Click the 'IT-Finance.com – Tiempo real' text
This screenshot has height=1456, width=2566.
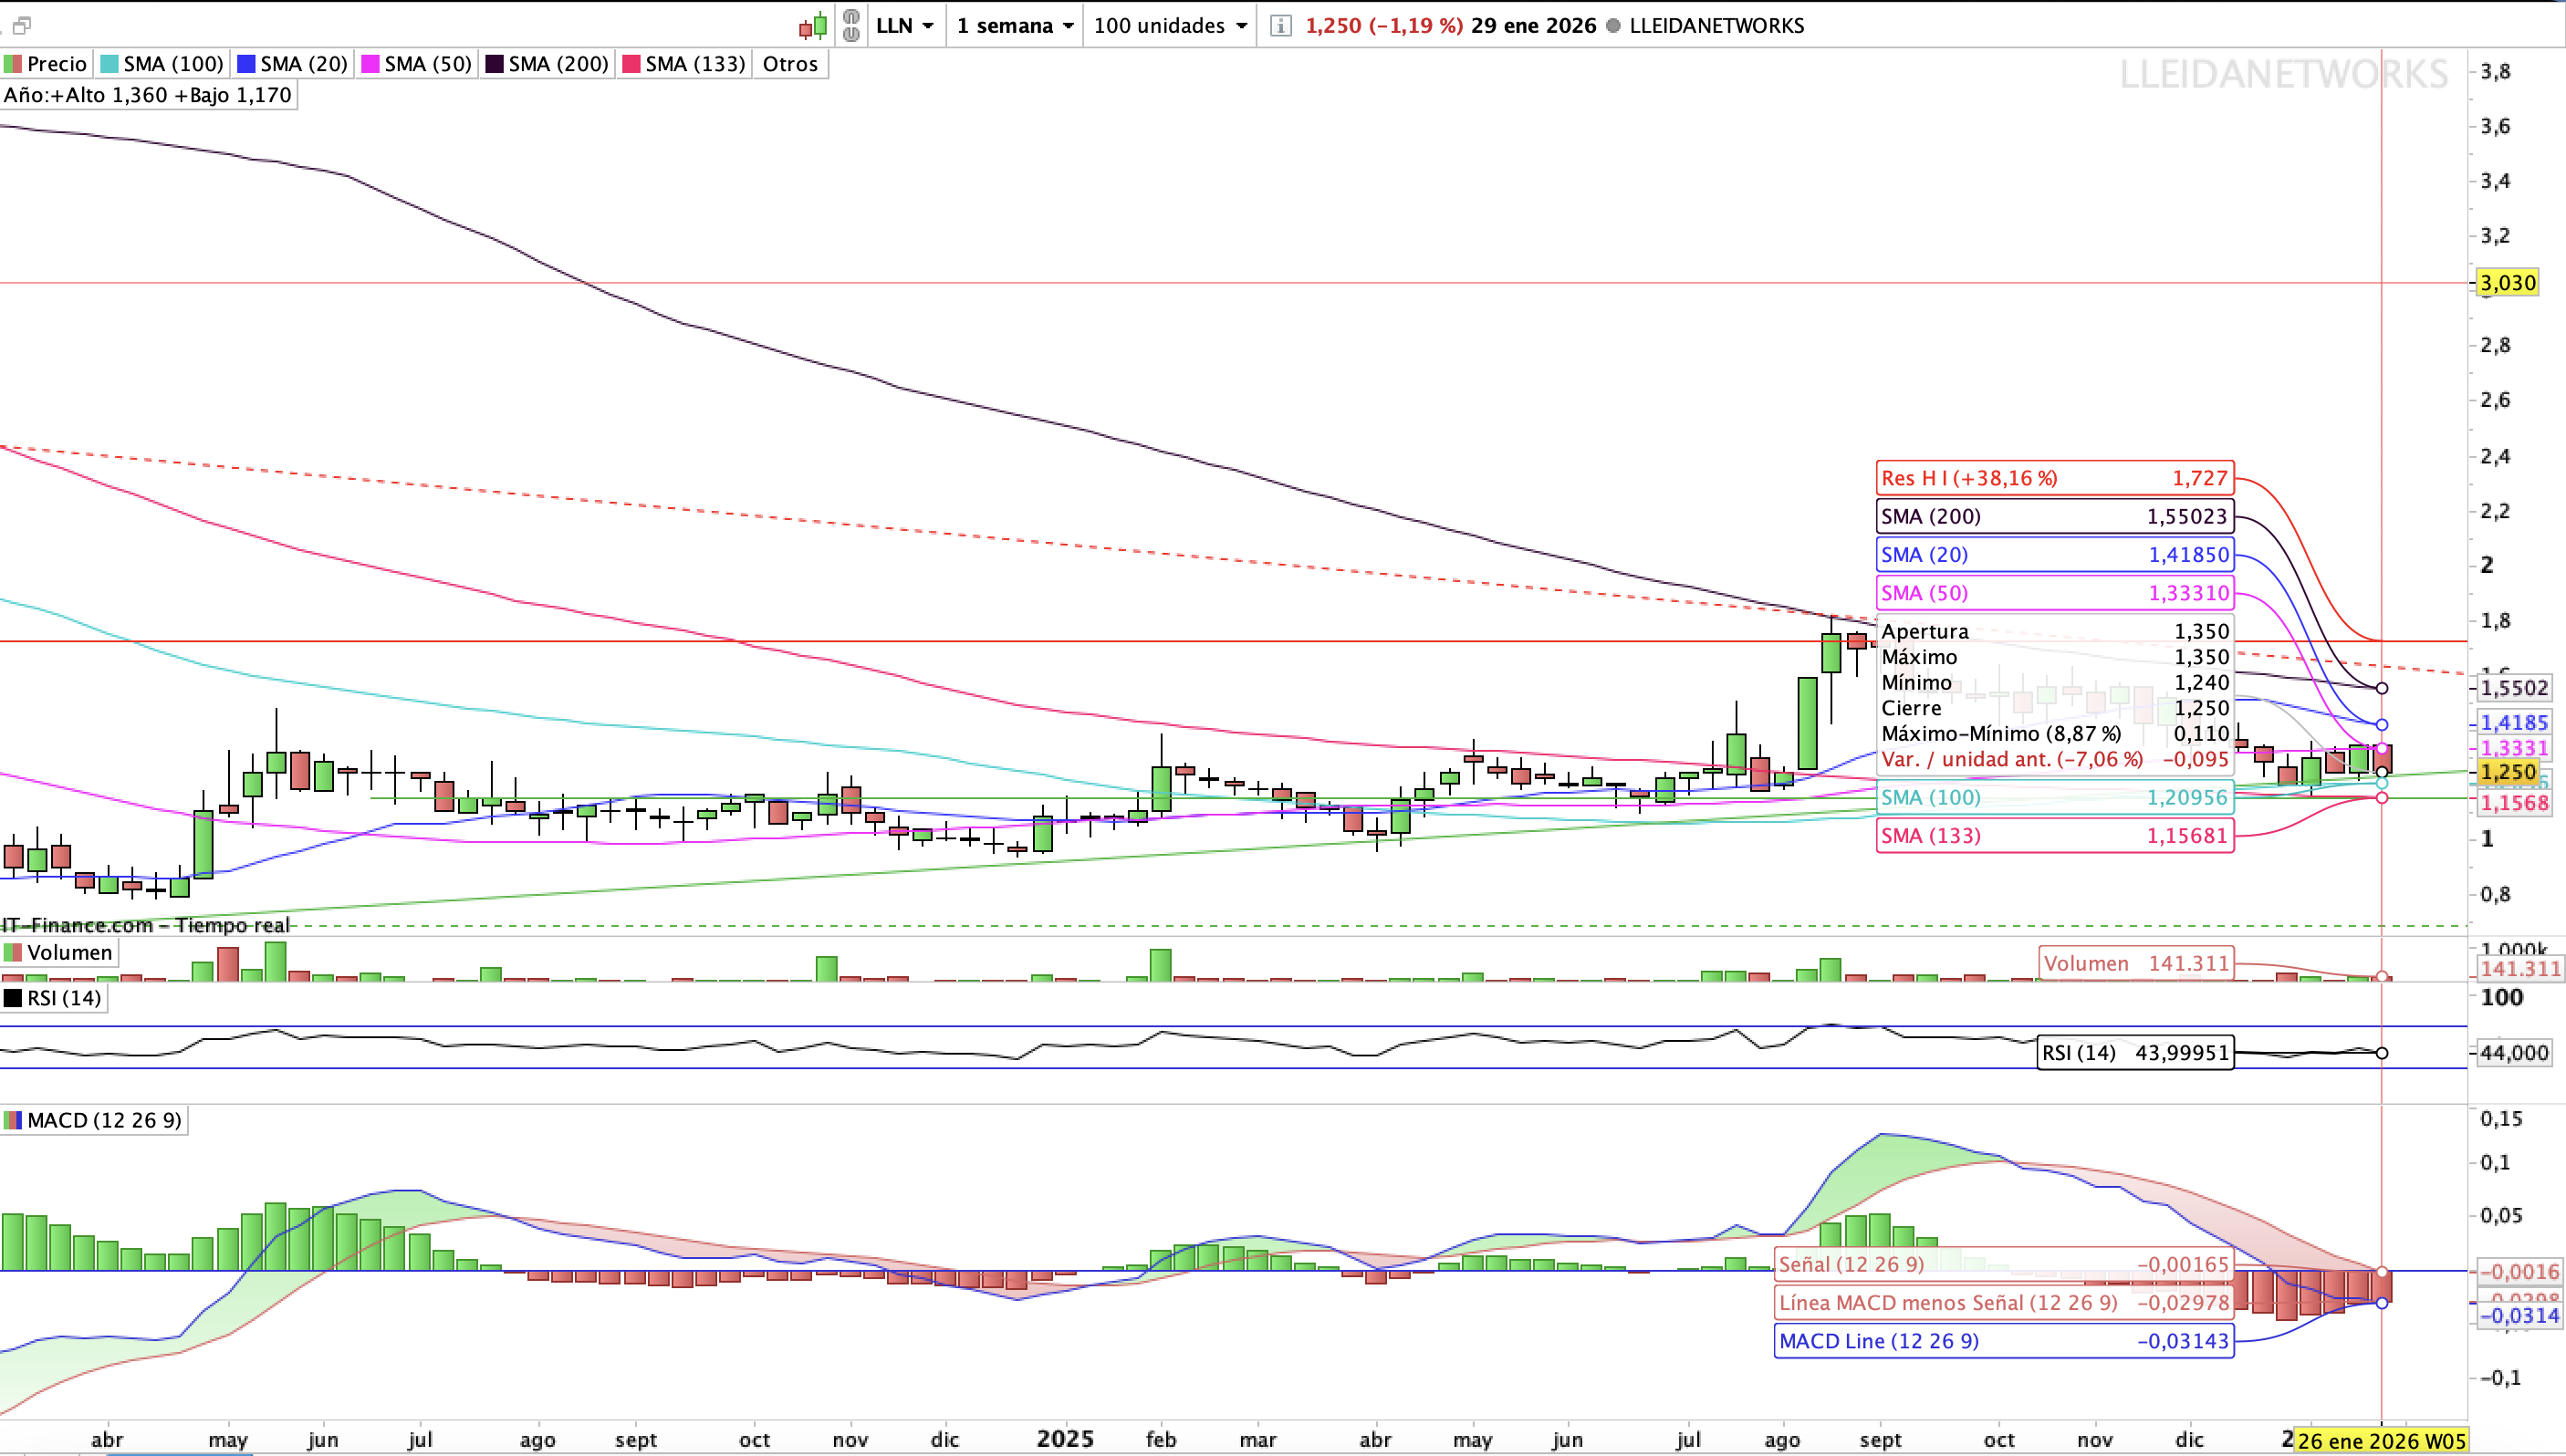146,925
